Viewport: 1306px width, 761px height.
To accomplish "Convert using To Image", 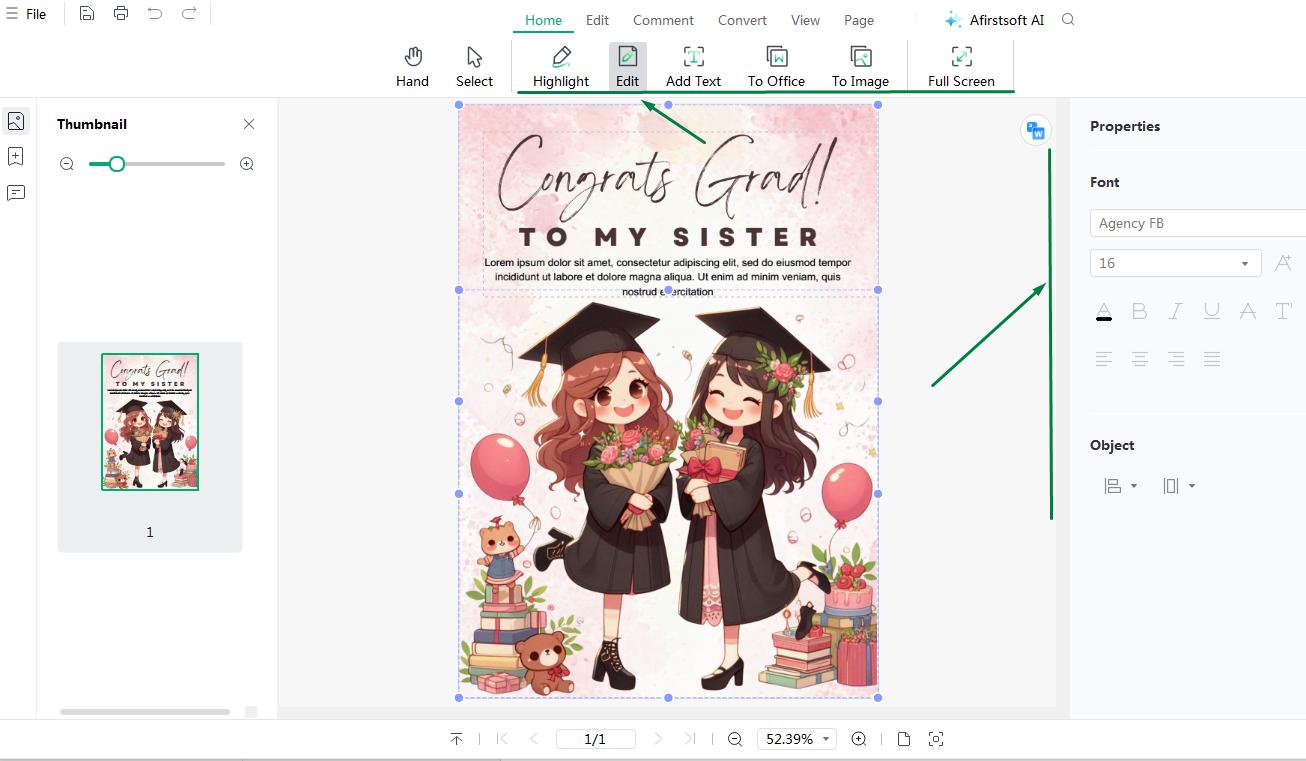I will coord(860,67).
